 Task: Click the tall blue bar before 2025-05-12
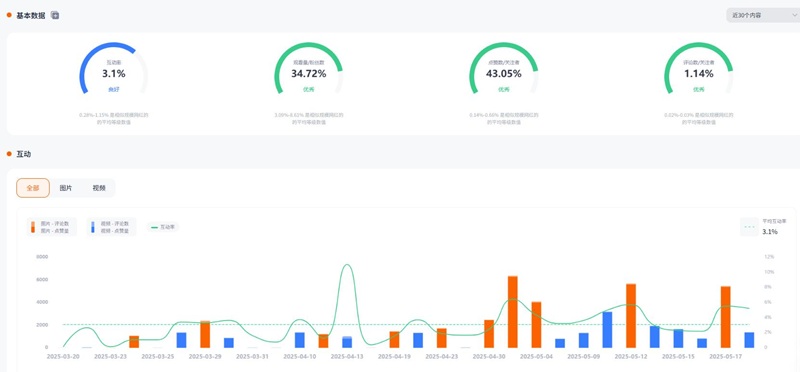click(607, 330)
